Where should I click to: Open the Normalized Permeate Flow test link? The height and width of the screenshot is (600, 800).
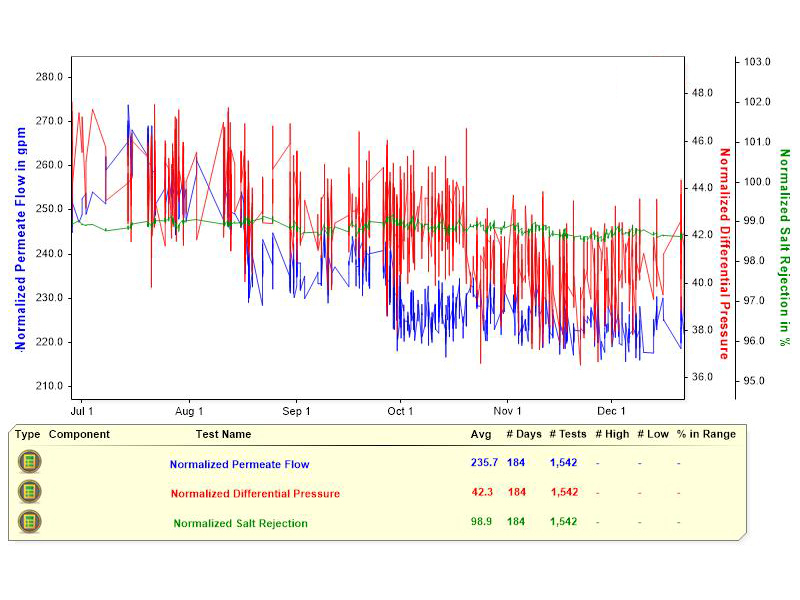(239, 464)
